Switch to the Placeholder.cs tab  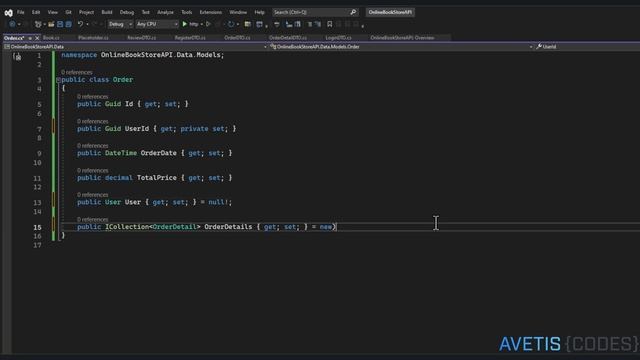click(x=93, y=38)
